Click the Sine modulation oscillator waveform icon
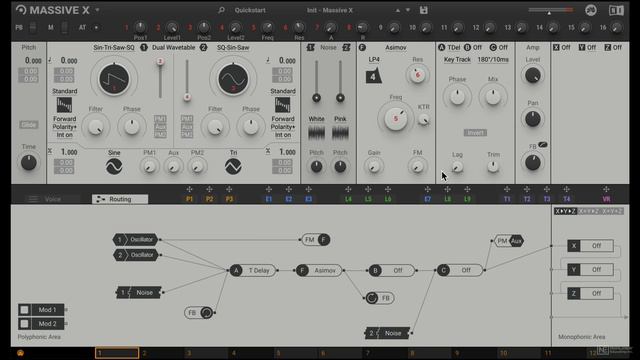Image resolution: width=640 pixels, height=360 pixels. pos(114,167)
